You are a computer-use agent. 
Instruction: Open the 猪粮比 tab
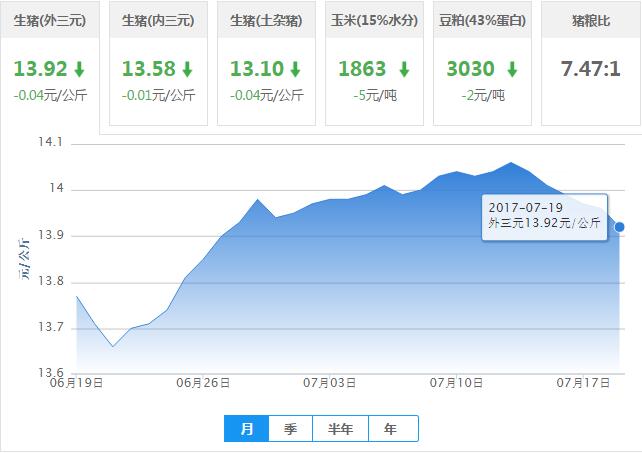coord(590,20)
